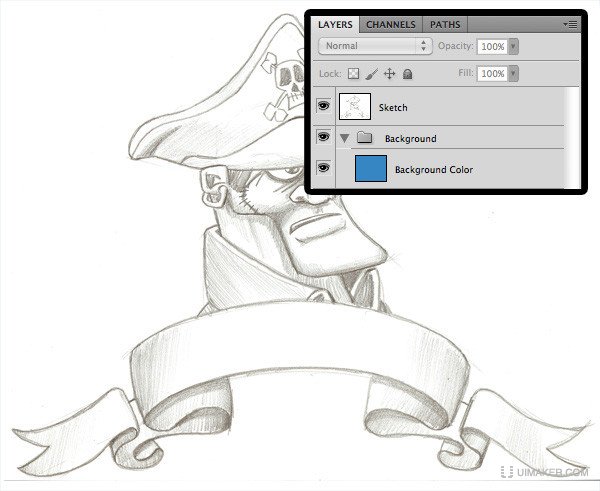Open the Layers panel options menu

pos(570,25)
